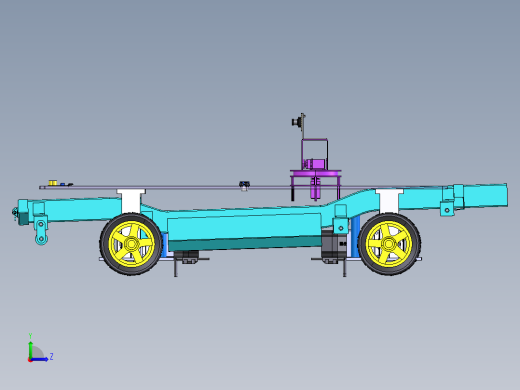Select the purple camera gimbal bracket
Viewport: 520px width, 390px height.
point(315,170)
